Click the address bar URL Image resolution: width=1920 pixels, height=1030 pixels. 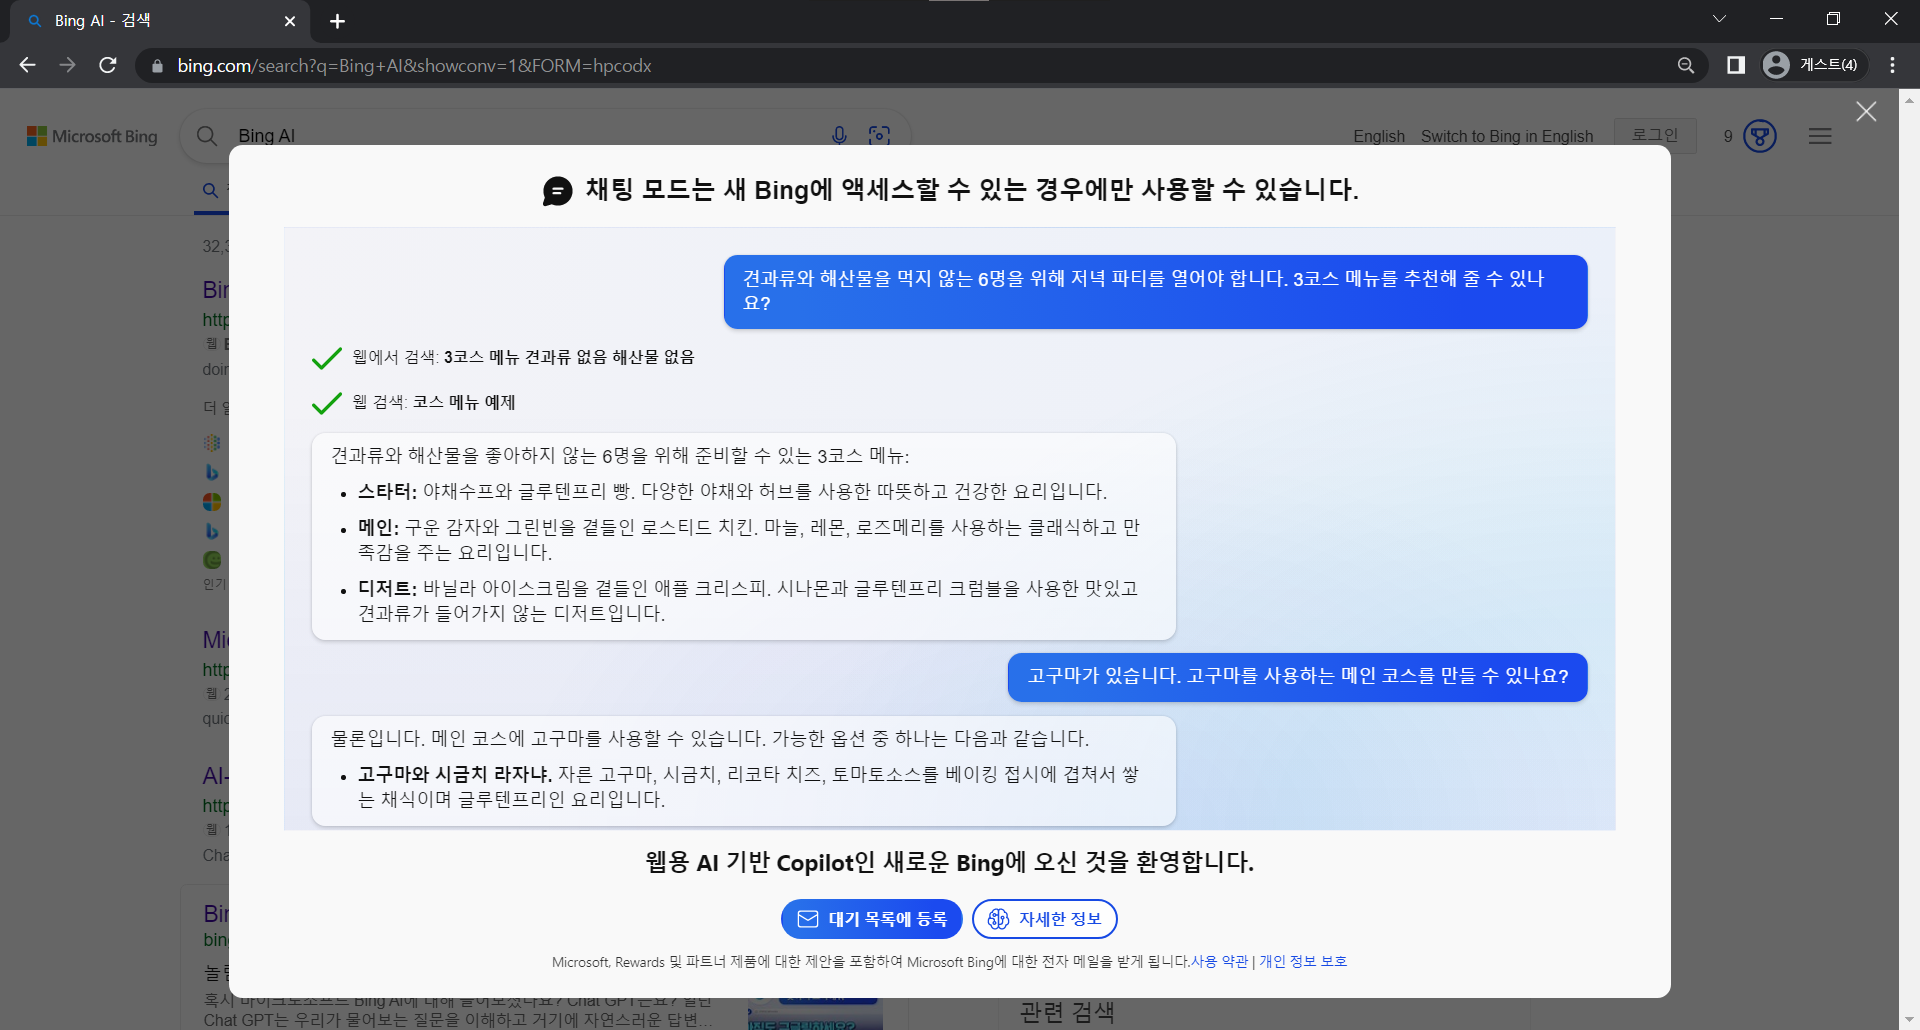[414, 65]
